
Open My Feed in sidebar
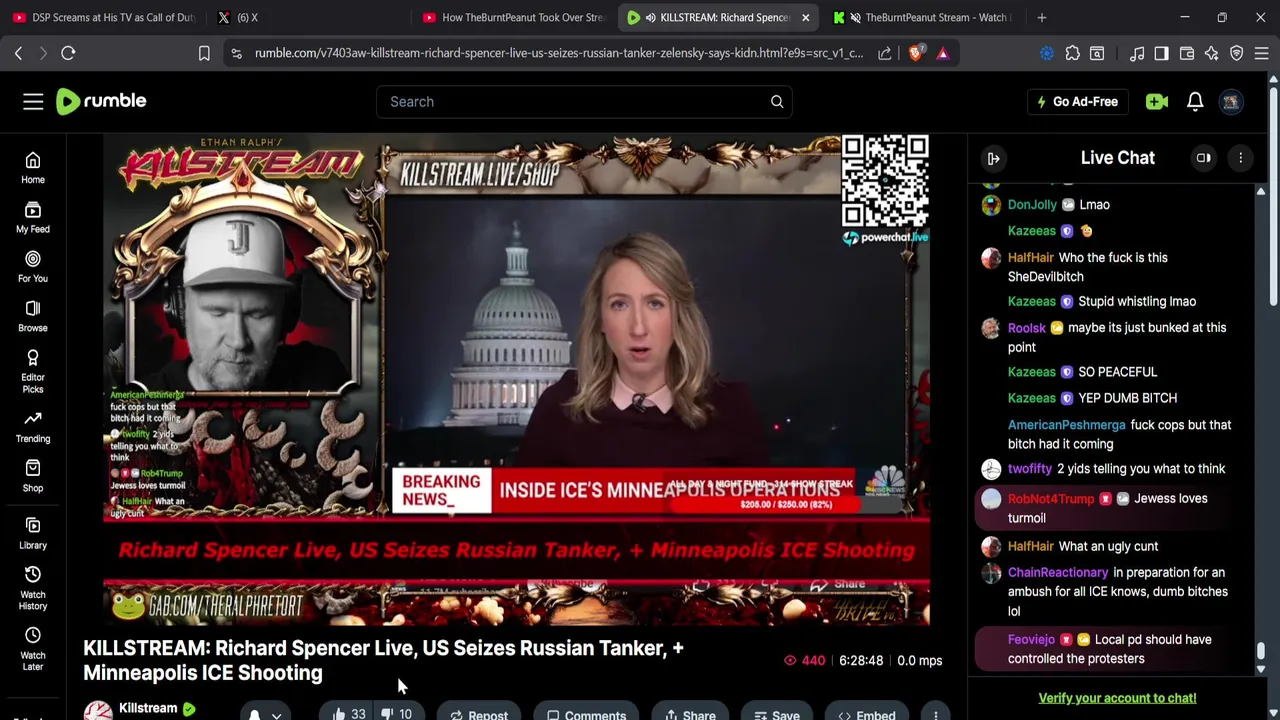coord(33,217)
